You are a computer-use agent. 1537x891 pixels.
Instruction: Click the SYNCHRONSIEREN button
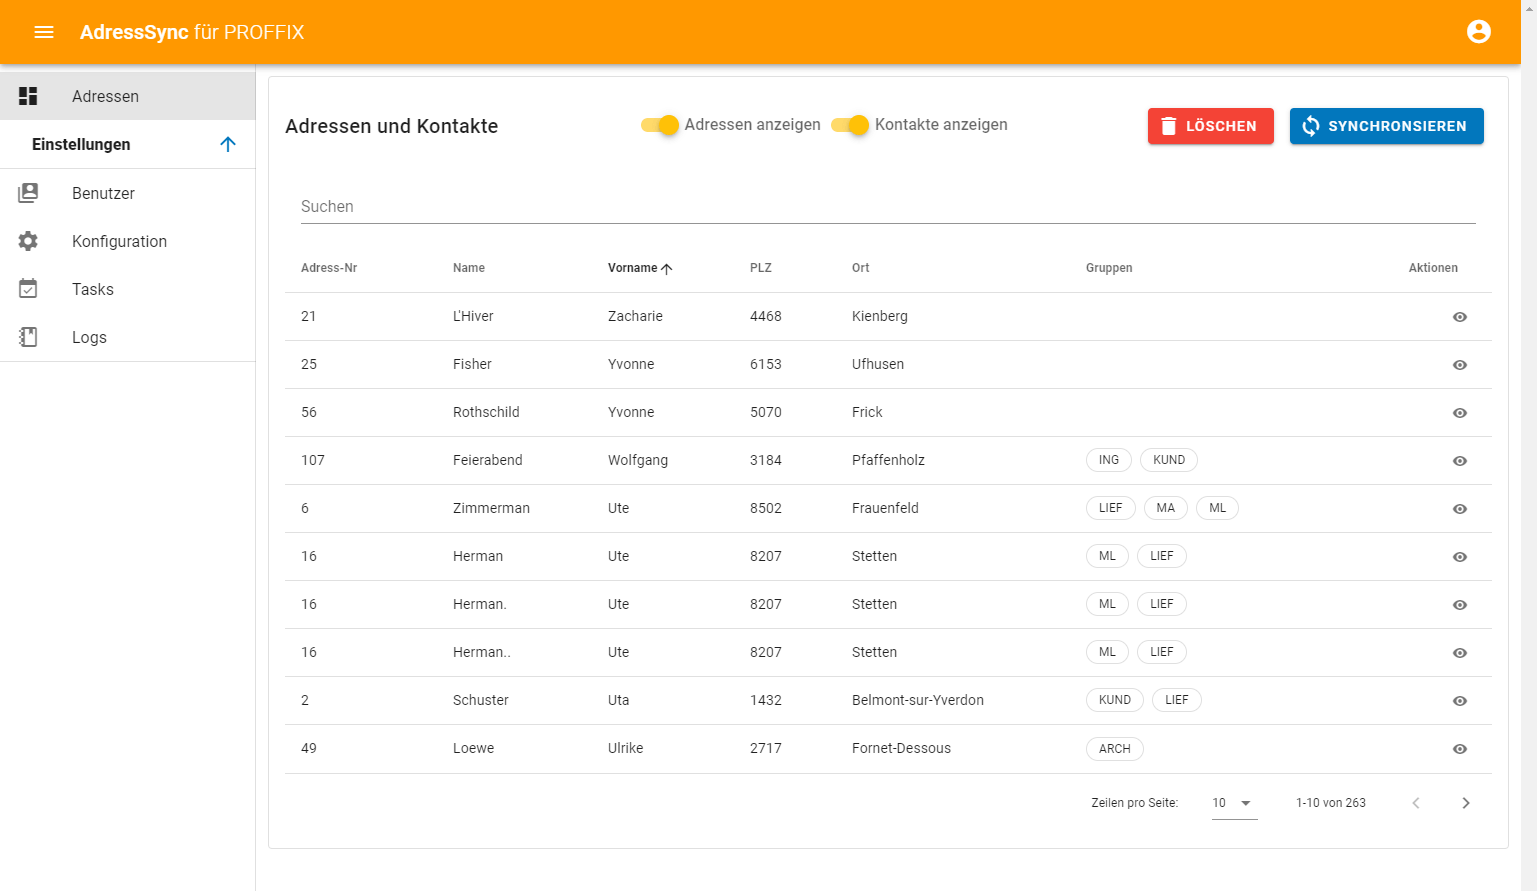point(1386,126)
